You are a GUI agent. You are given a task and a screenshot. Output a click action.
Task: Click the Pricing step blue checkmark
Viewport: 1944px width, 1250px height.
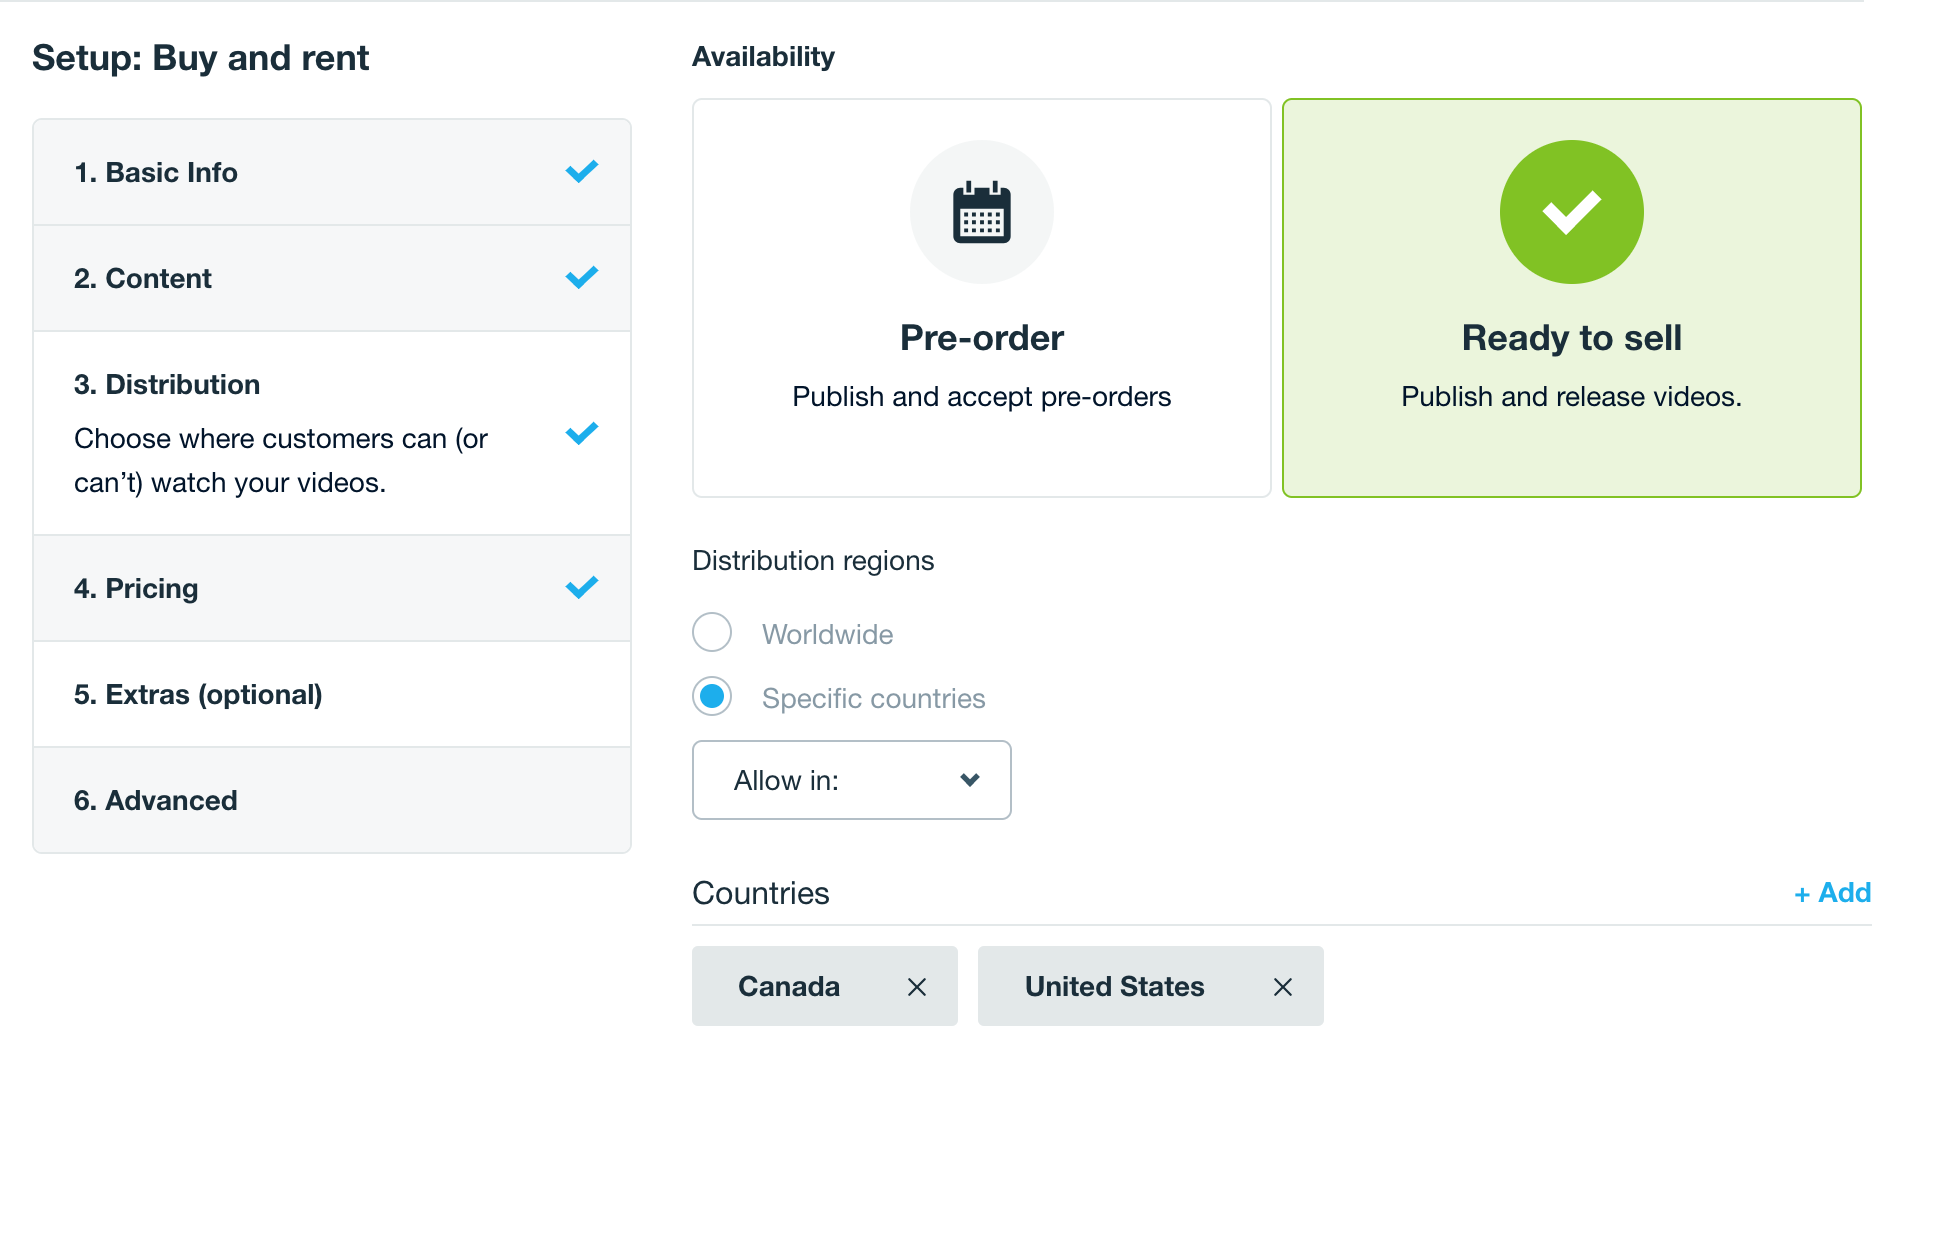point(581,588)
